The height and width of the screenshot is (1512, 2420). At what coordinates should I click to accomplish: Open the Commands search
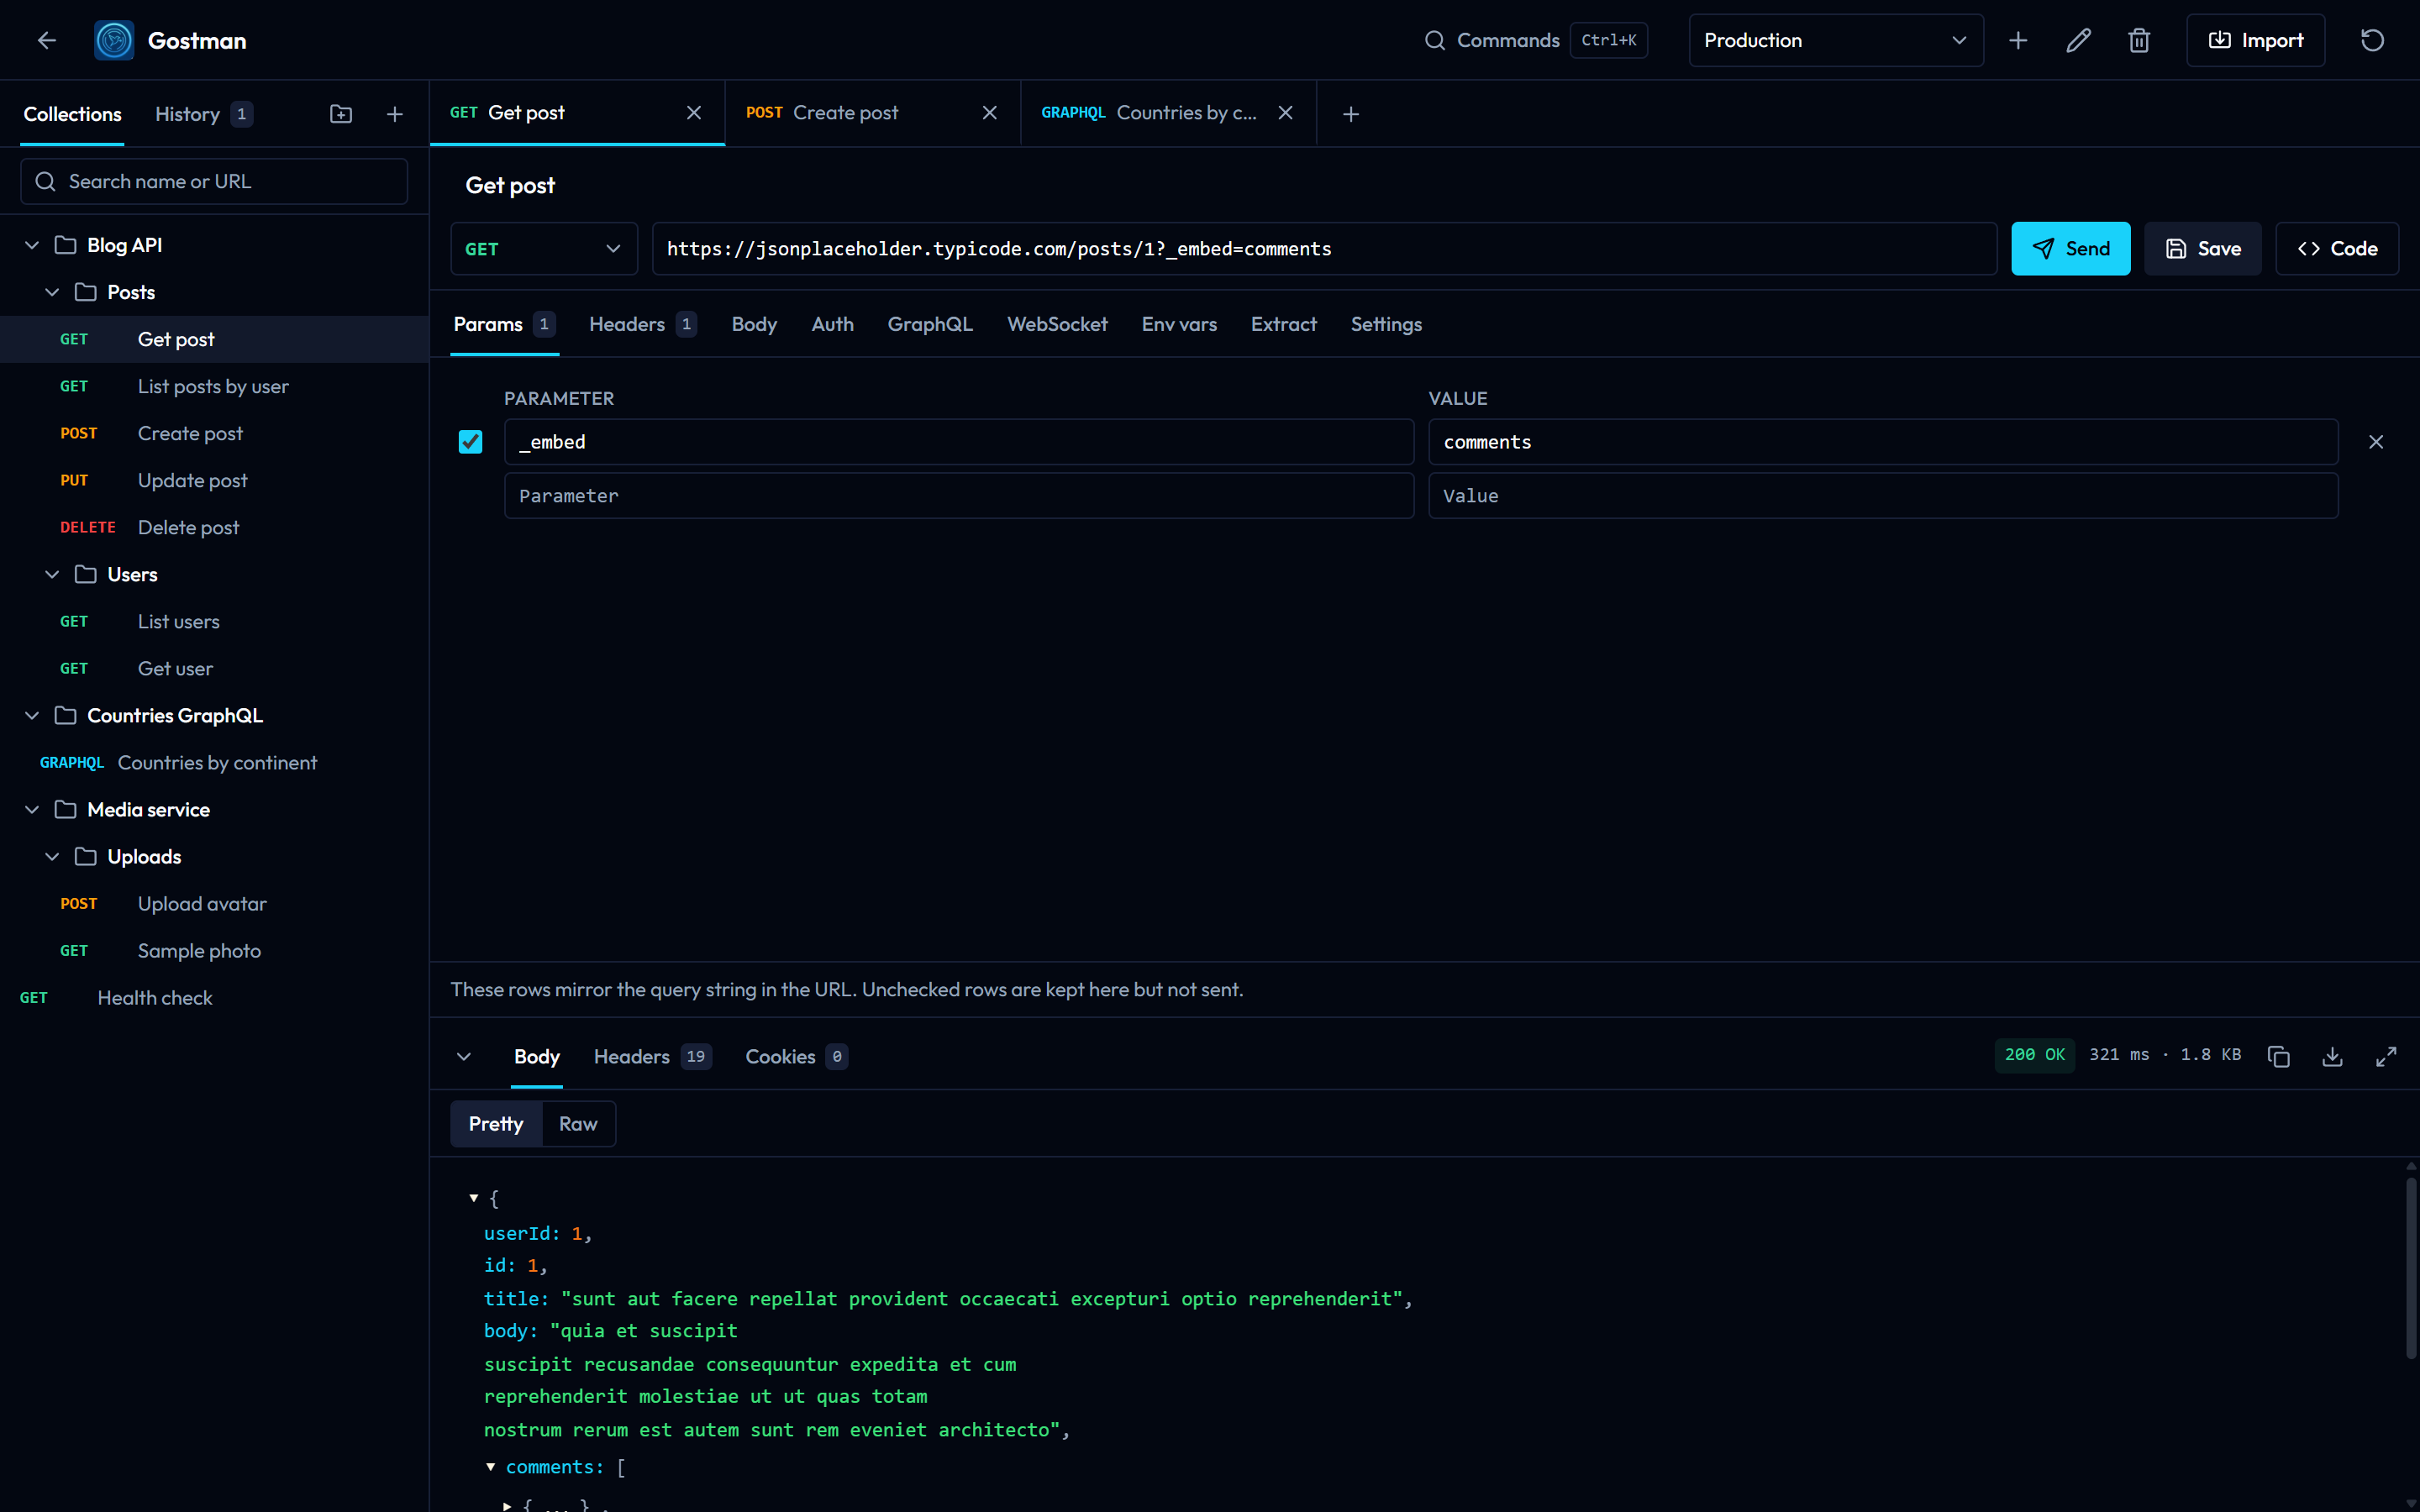click(x=1536, y=40)
